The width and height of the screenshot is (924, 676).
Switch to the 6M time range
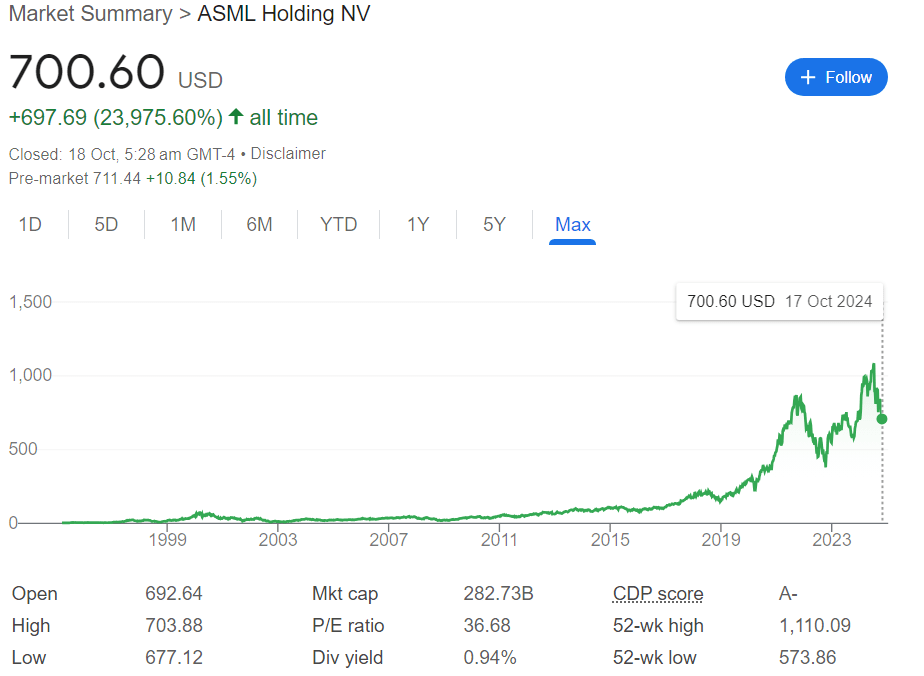point(259,224)
